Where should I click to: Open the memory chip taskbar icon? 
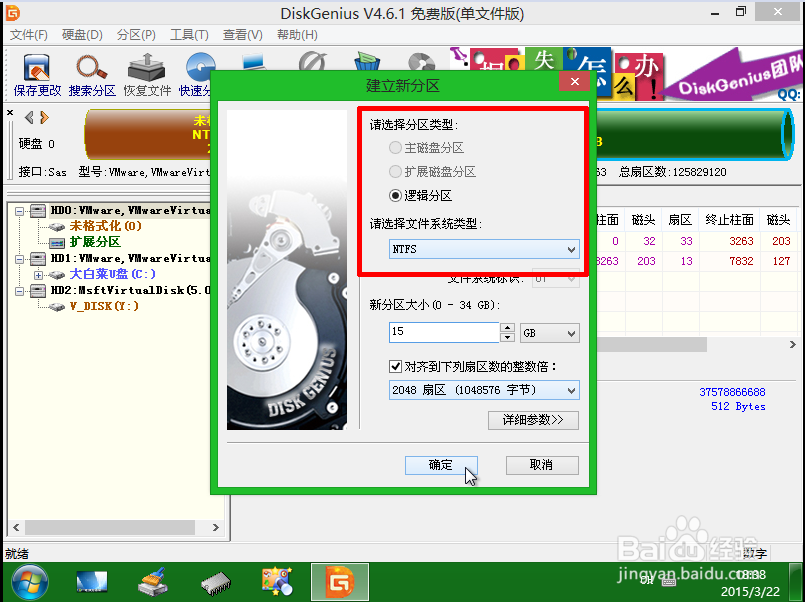pos(216,584)
